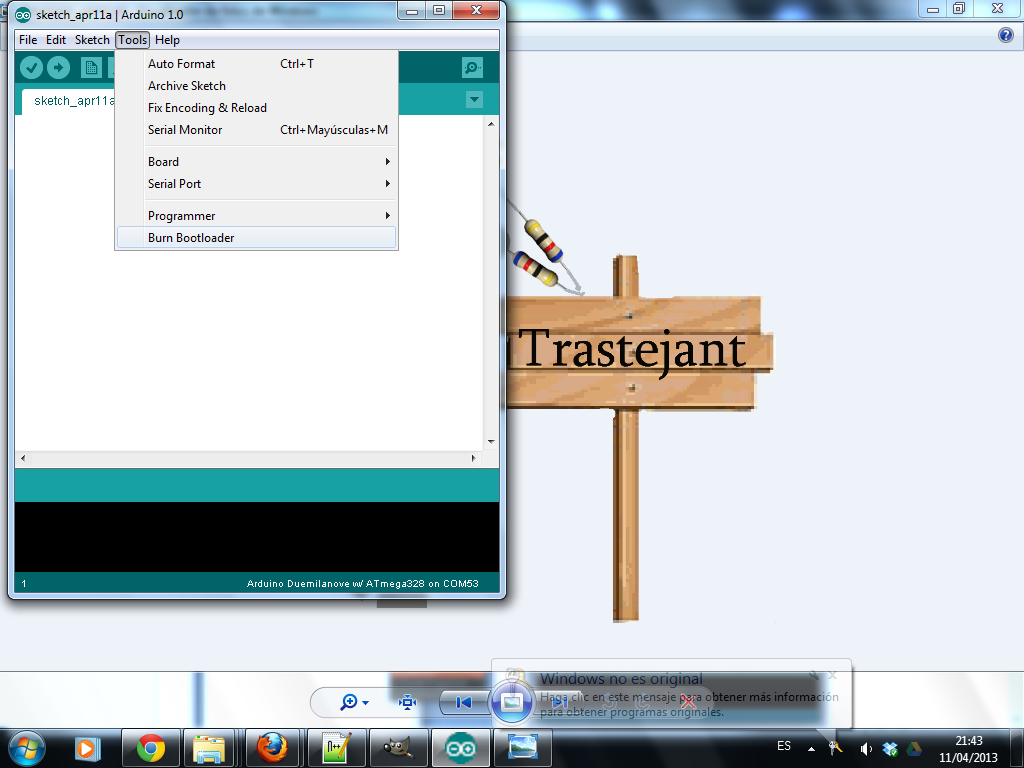Expand the Programmer submenu
Viewport: 1024px width, 768px height.
256,216
